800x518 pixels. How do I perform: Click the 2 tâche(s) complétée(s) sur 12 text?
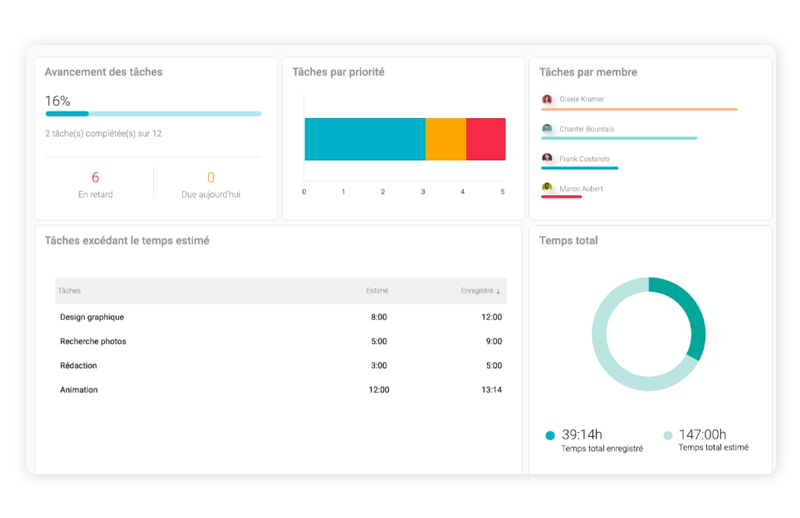point(104,133)
